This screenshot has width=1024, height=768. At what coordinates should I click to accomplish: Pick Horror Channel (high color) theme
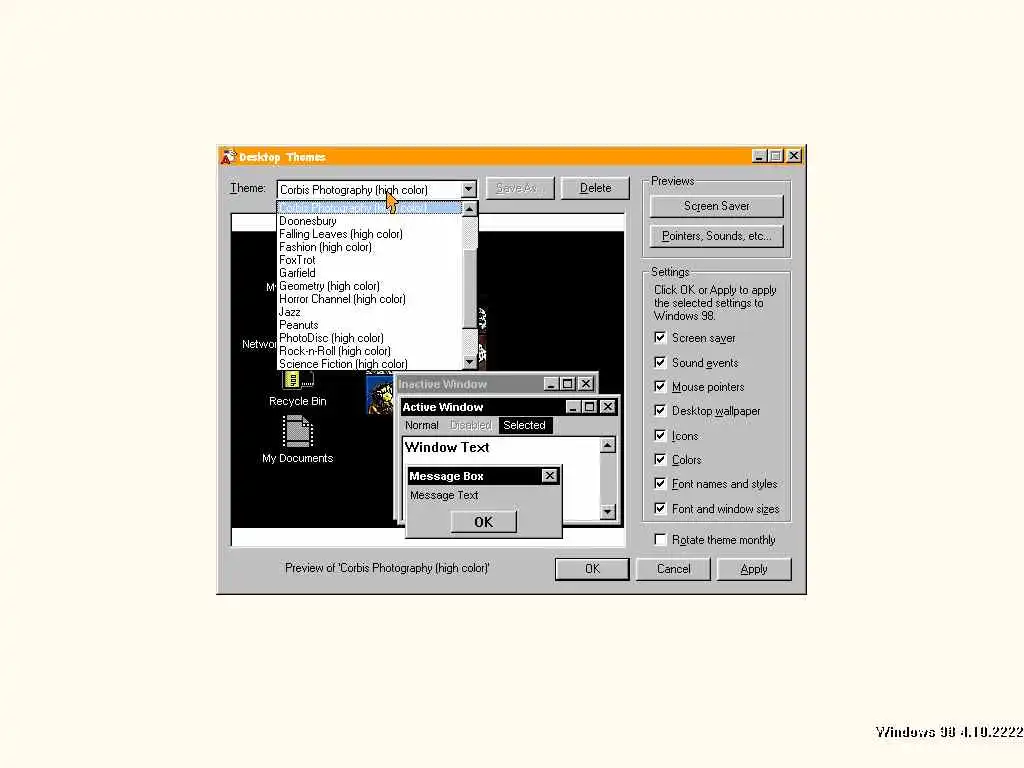pyautogui.click(x=369, y=299)
